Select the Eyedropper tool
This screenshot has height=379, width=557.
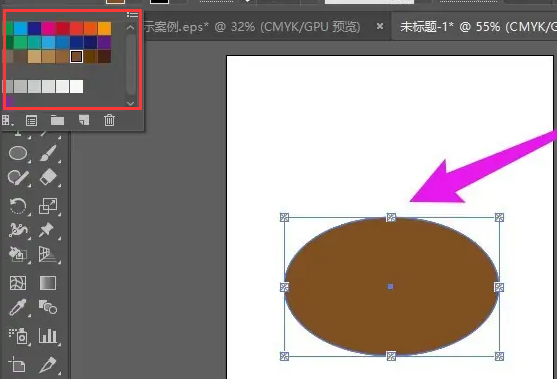[x=17, y=307]
